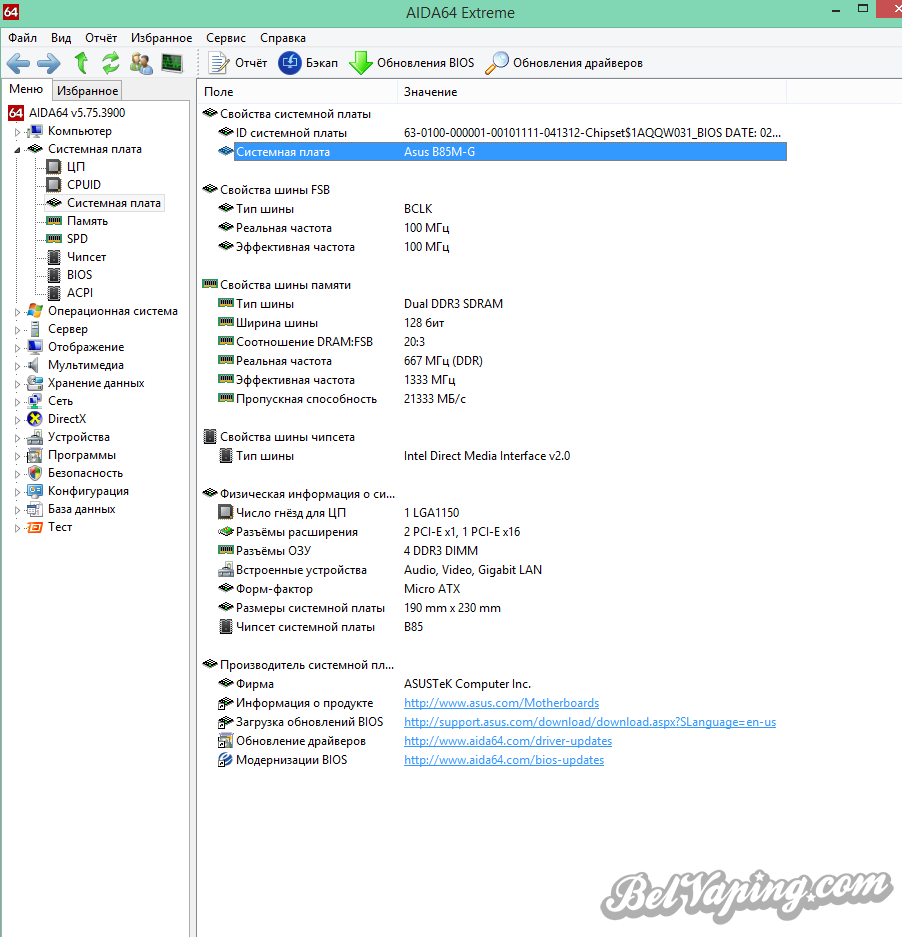Expand the Компьютер tree node
The image size is (902, 937).
[17, 131]
